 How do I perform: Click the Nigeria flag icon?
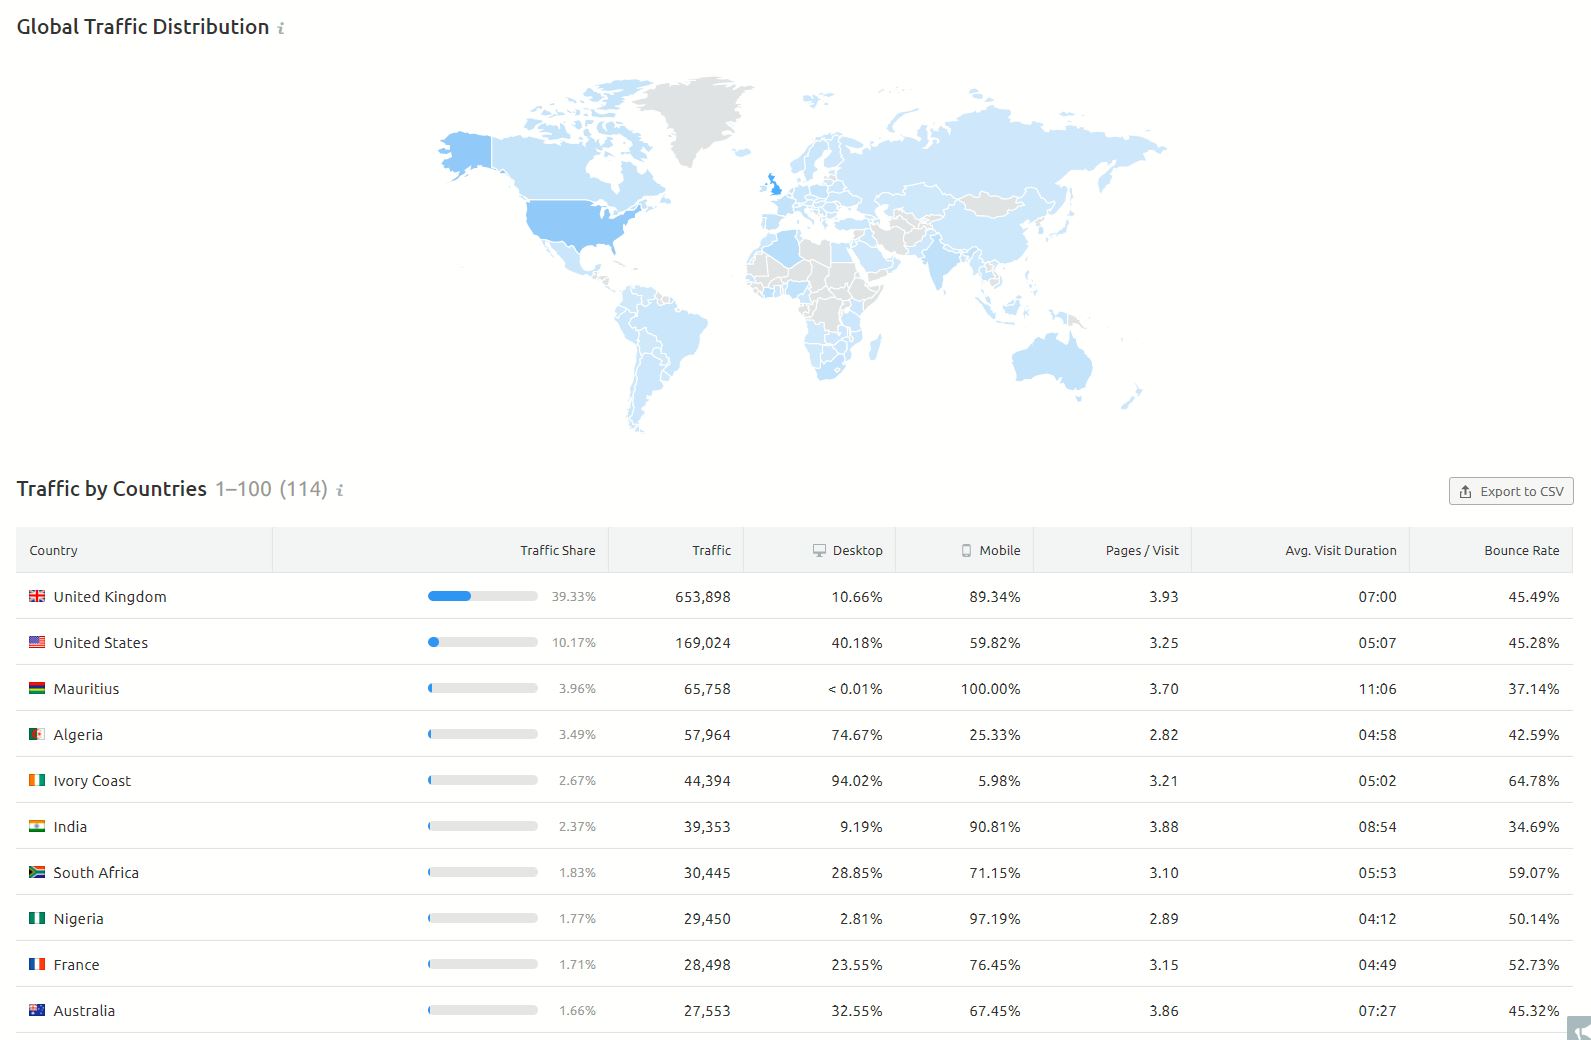pyautogui.click(x=37, y=918)
